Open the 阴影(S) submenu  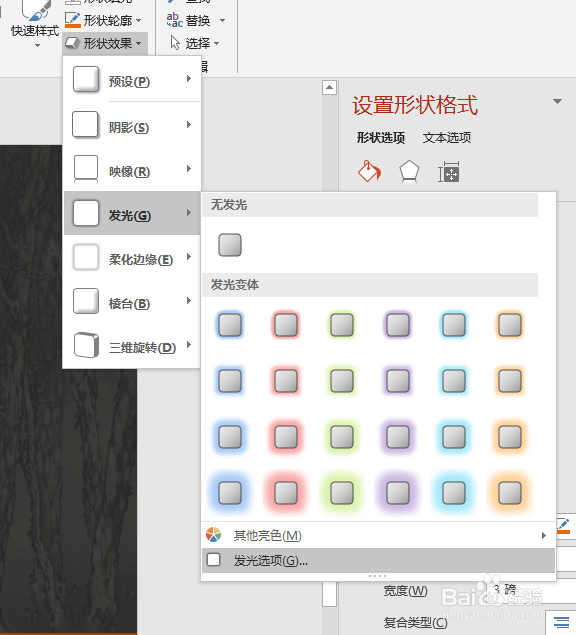click(132, 126)
